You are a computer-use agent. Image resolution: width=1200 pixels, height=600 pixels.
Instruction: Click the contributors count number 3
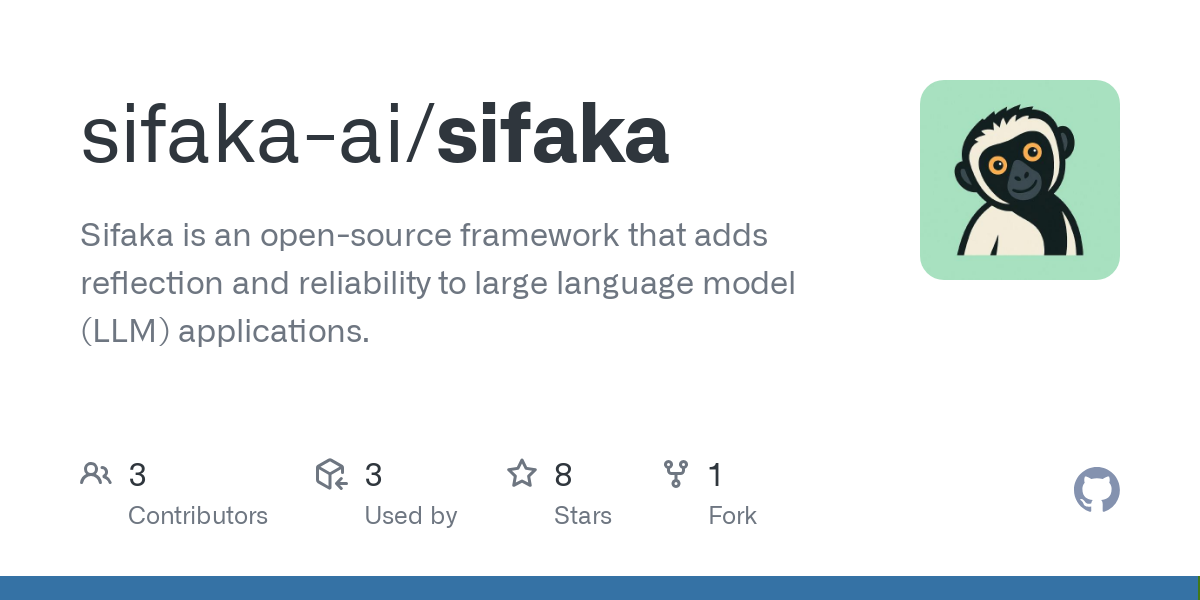click(x=138, y=475)
